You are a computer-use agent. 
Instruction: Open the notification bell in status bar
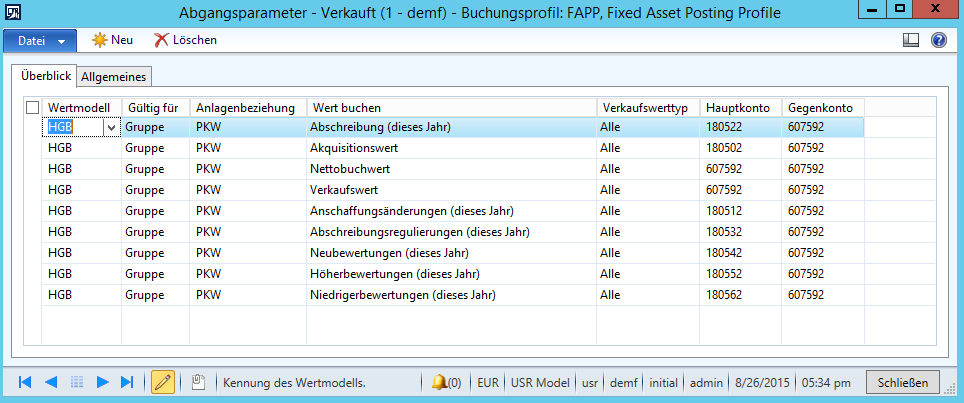[x=445, y=382]
